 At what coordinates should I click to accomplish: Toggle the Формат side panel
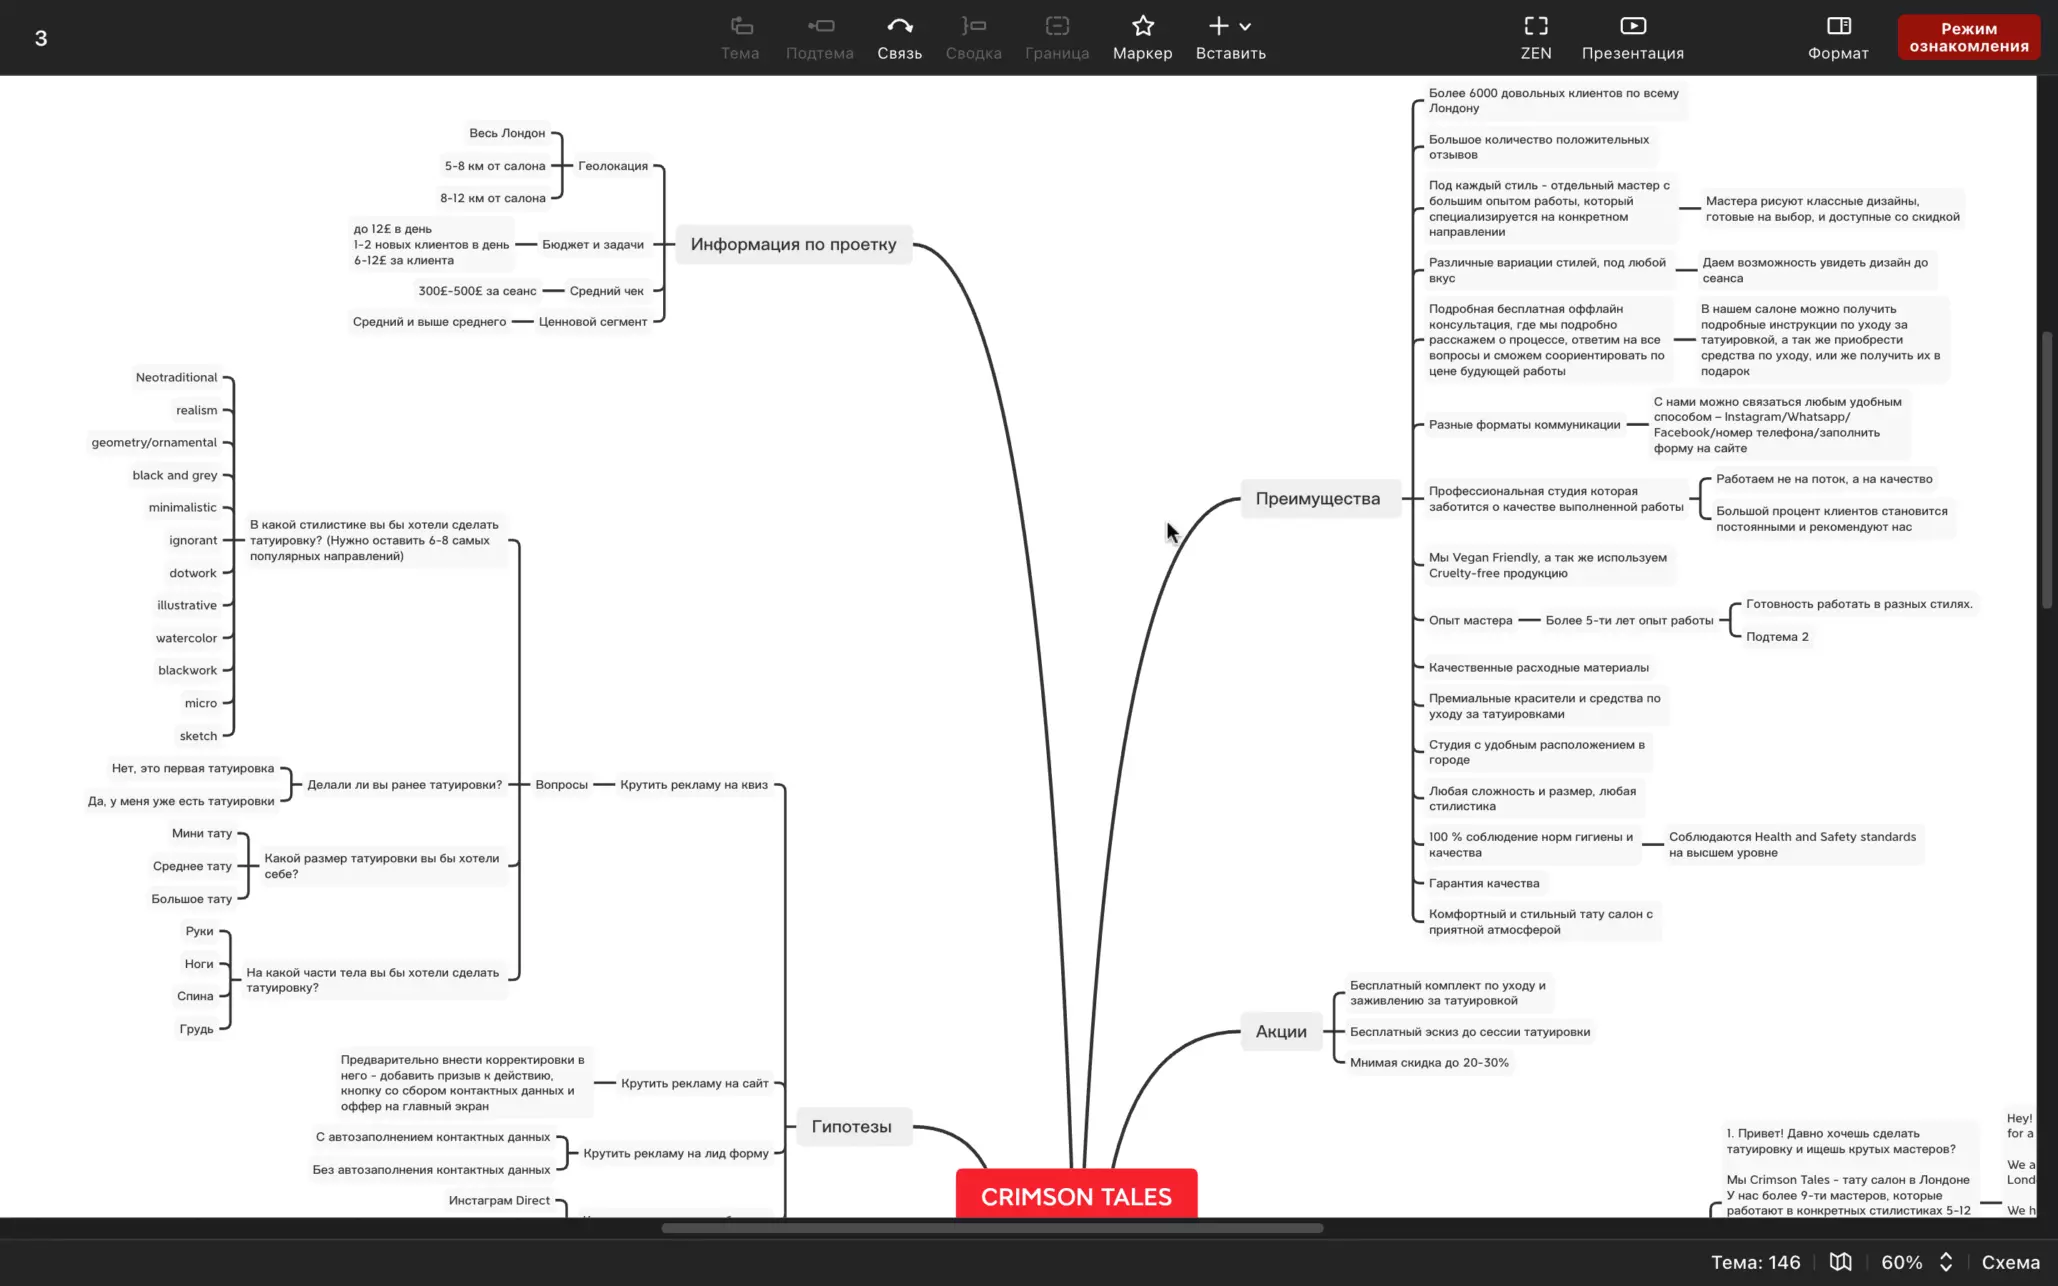pyautogui.click(x=1838, y=27)
